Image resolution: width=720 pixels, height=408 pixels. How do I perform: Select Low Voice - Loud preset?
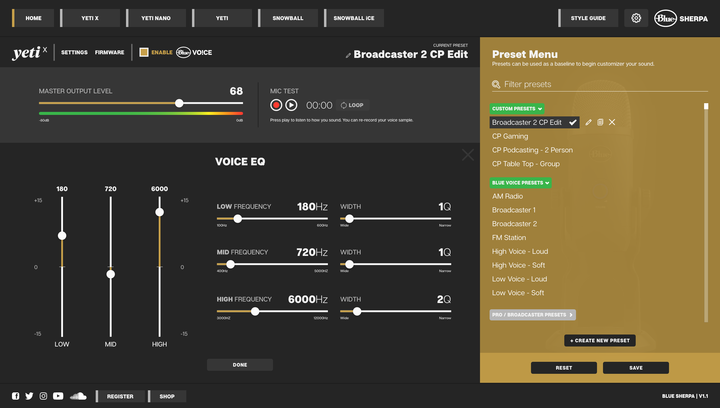click(x=519, y=279)
